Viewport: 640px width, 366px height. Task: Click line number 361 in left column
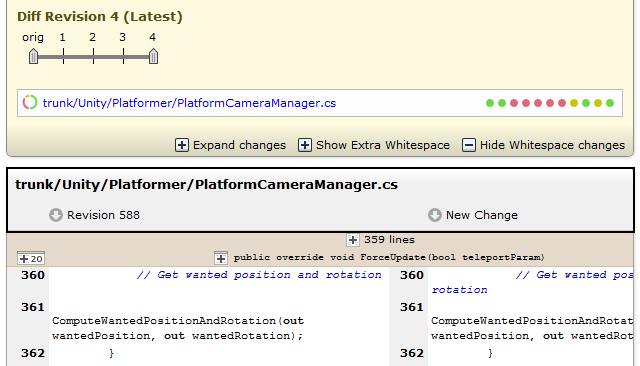click(x=33, y=307)
